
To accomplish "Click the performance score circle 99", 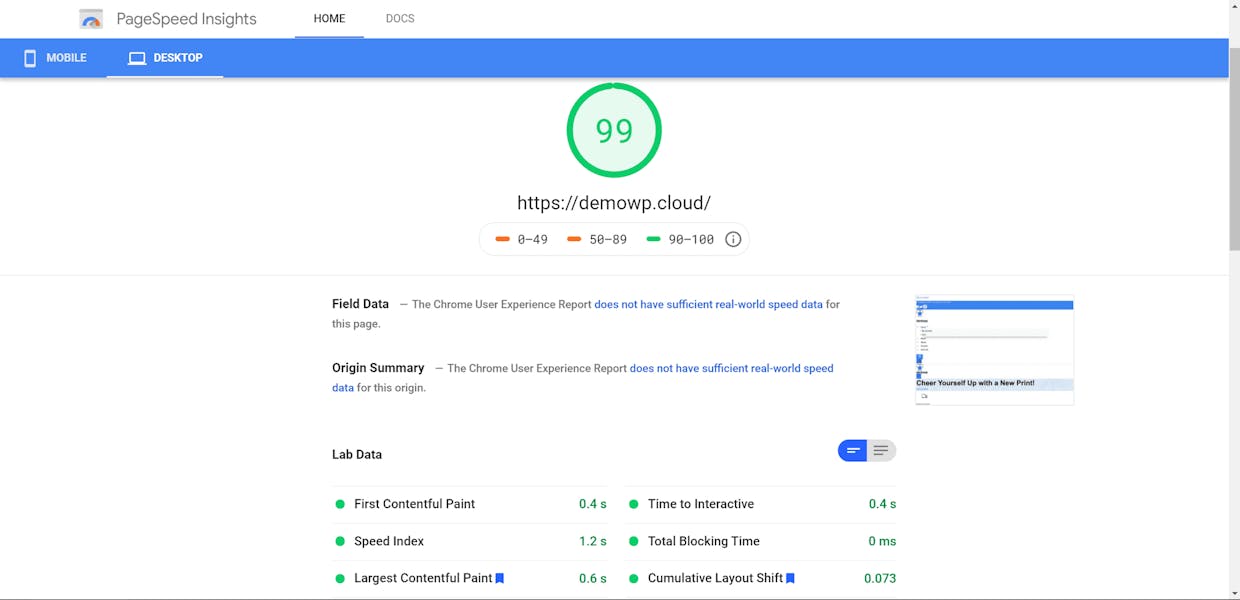I will (x=614, y=130).
